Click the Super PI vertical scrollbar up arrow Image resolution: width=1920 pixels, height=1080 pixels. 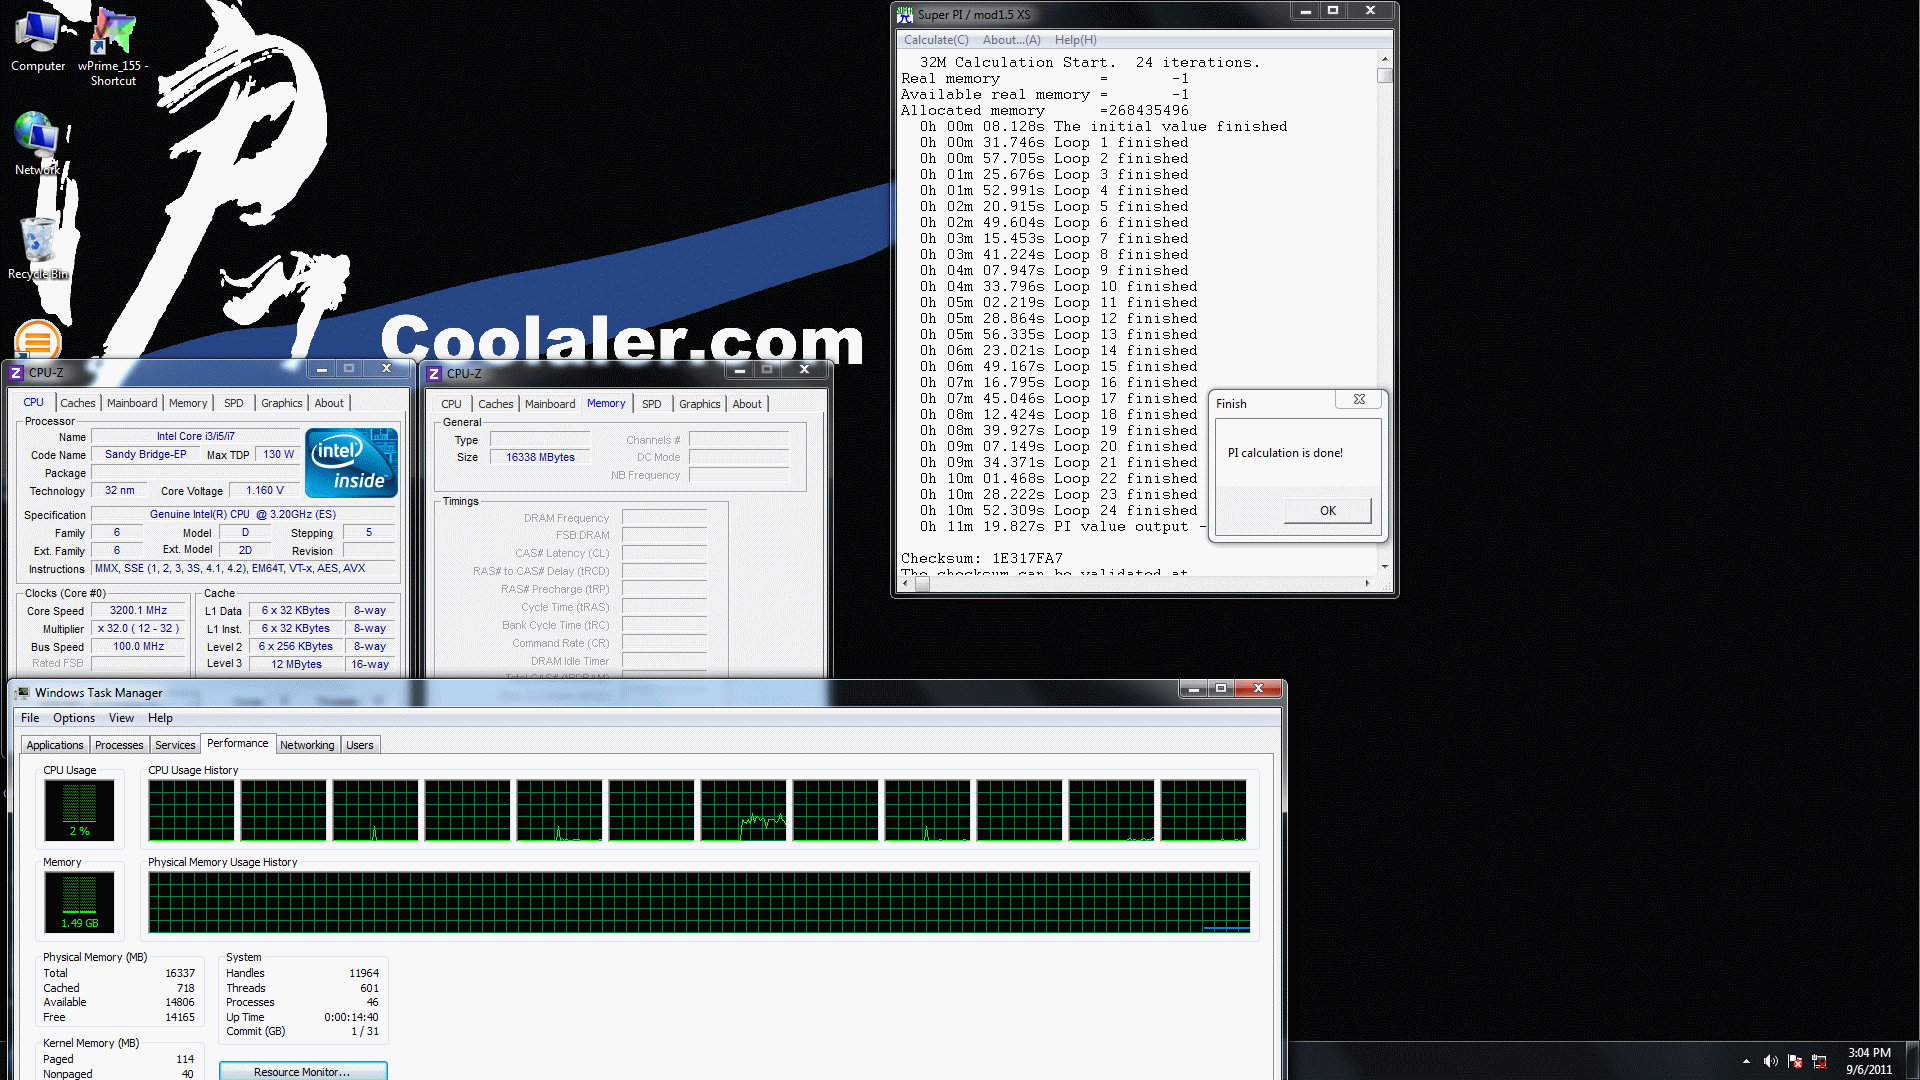tap(1385, 58)
